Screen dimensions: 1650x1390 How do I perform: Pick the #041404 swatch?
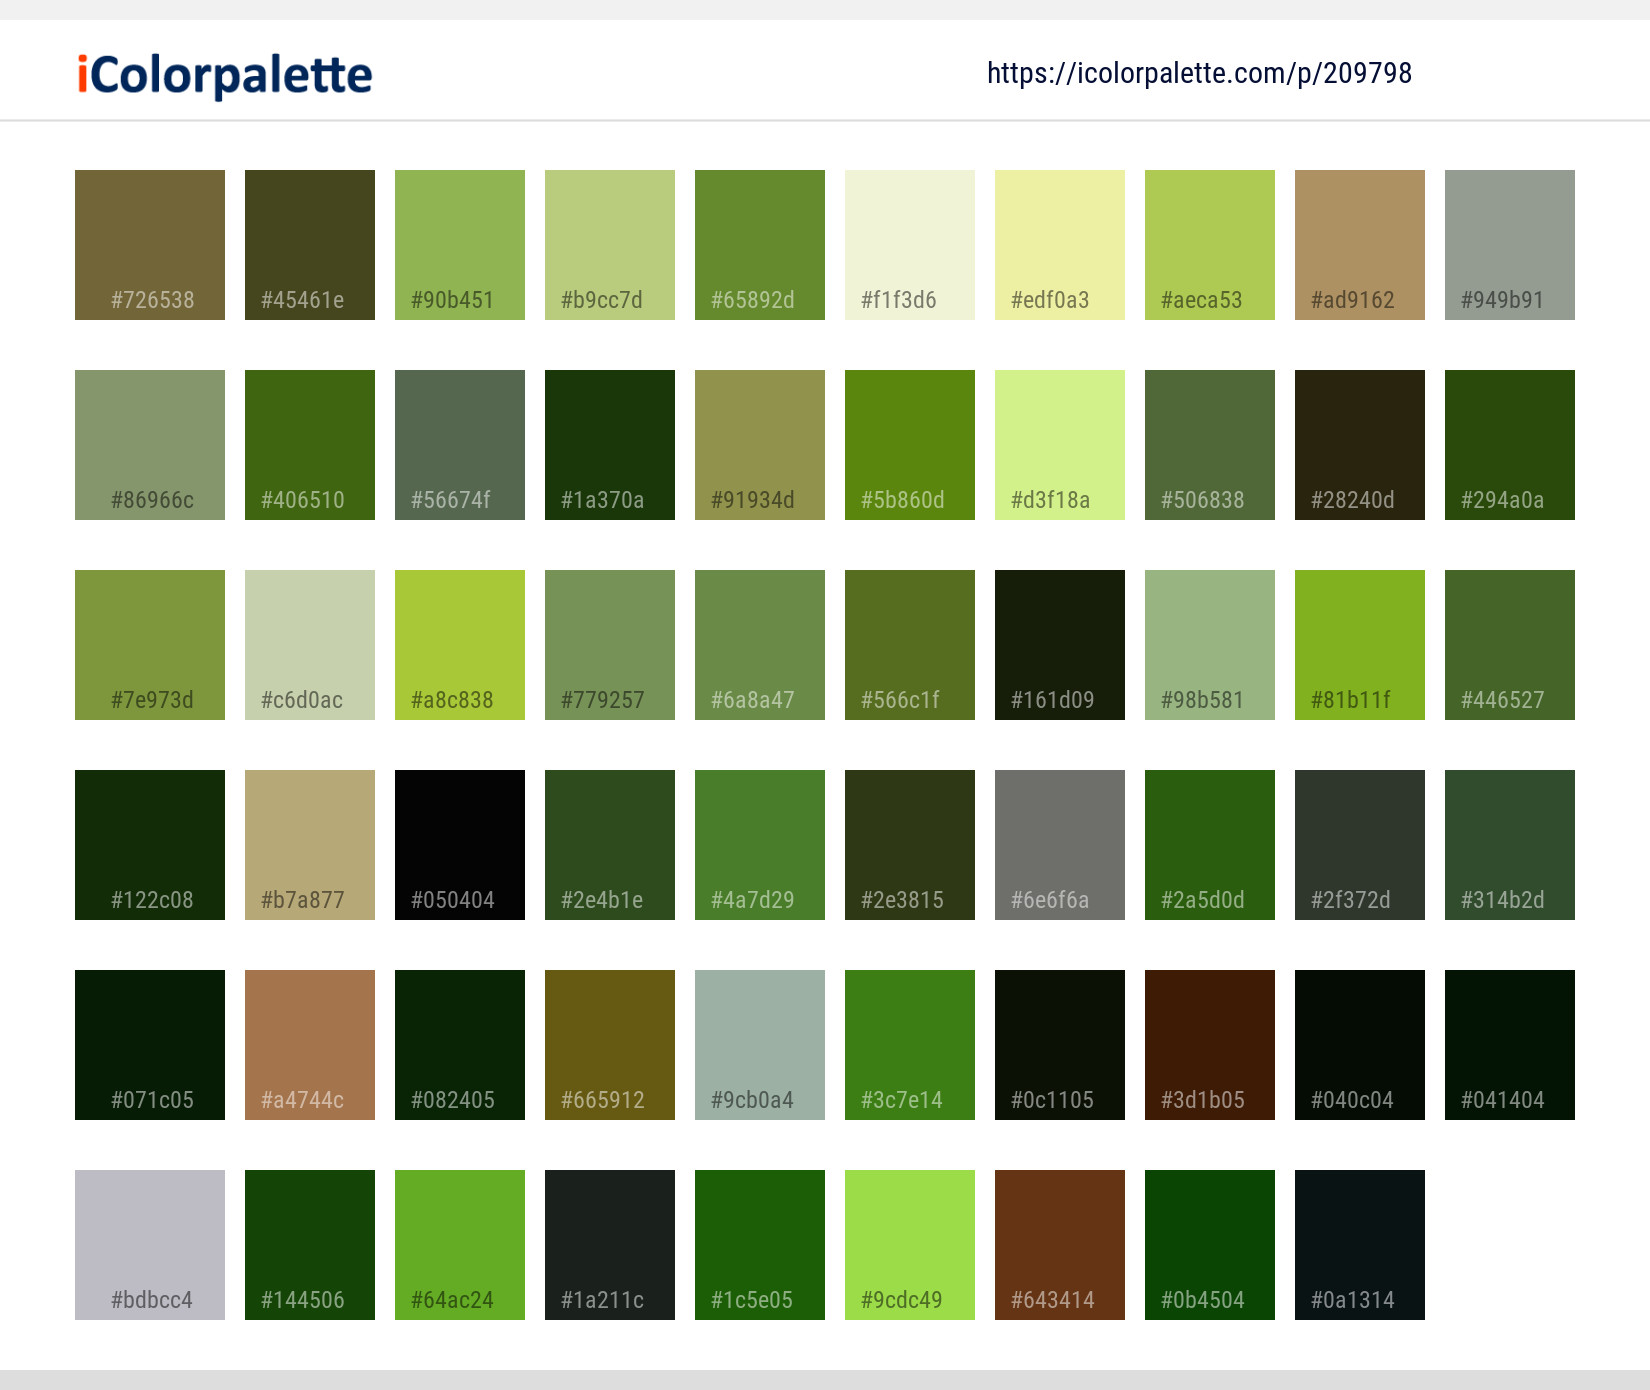[1510, 1045]
